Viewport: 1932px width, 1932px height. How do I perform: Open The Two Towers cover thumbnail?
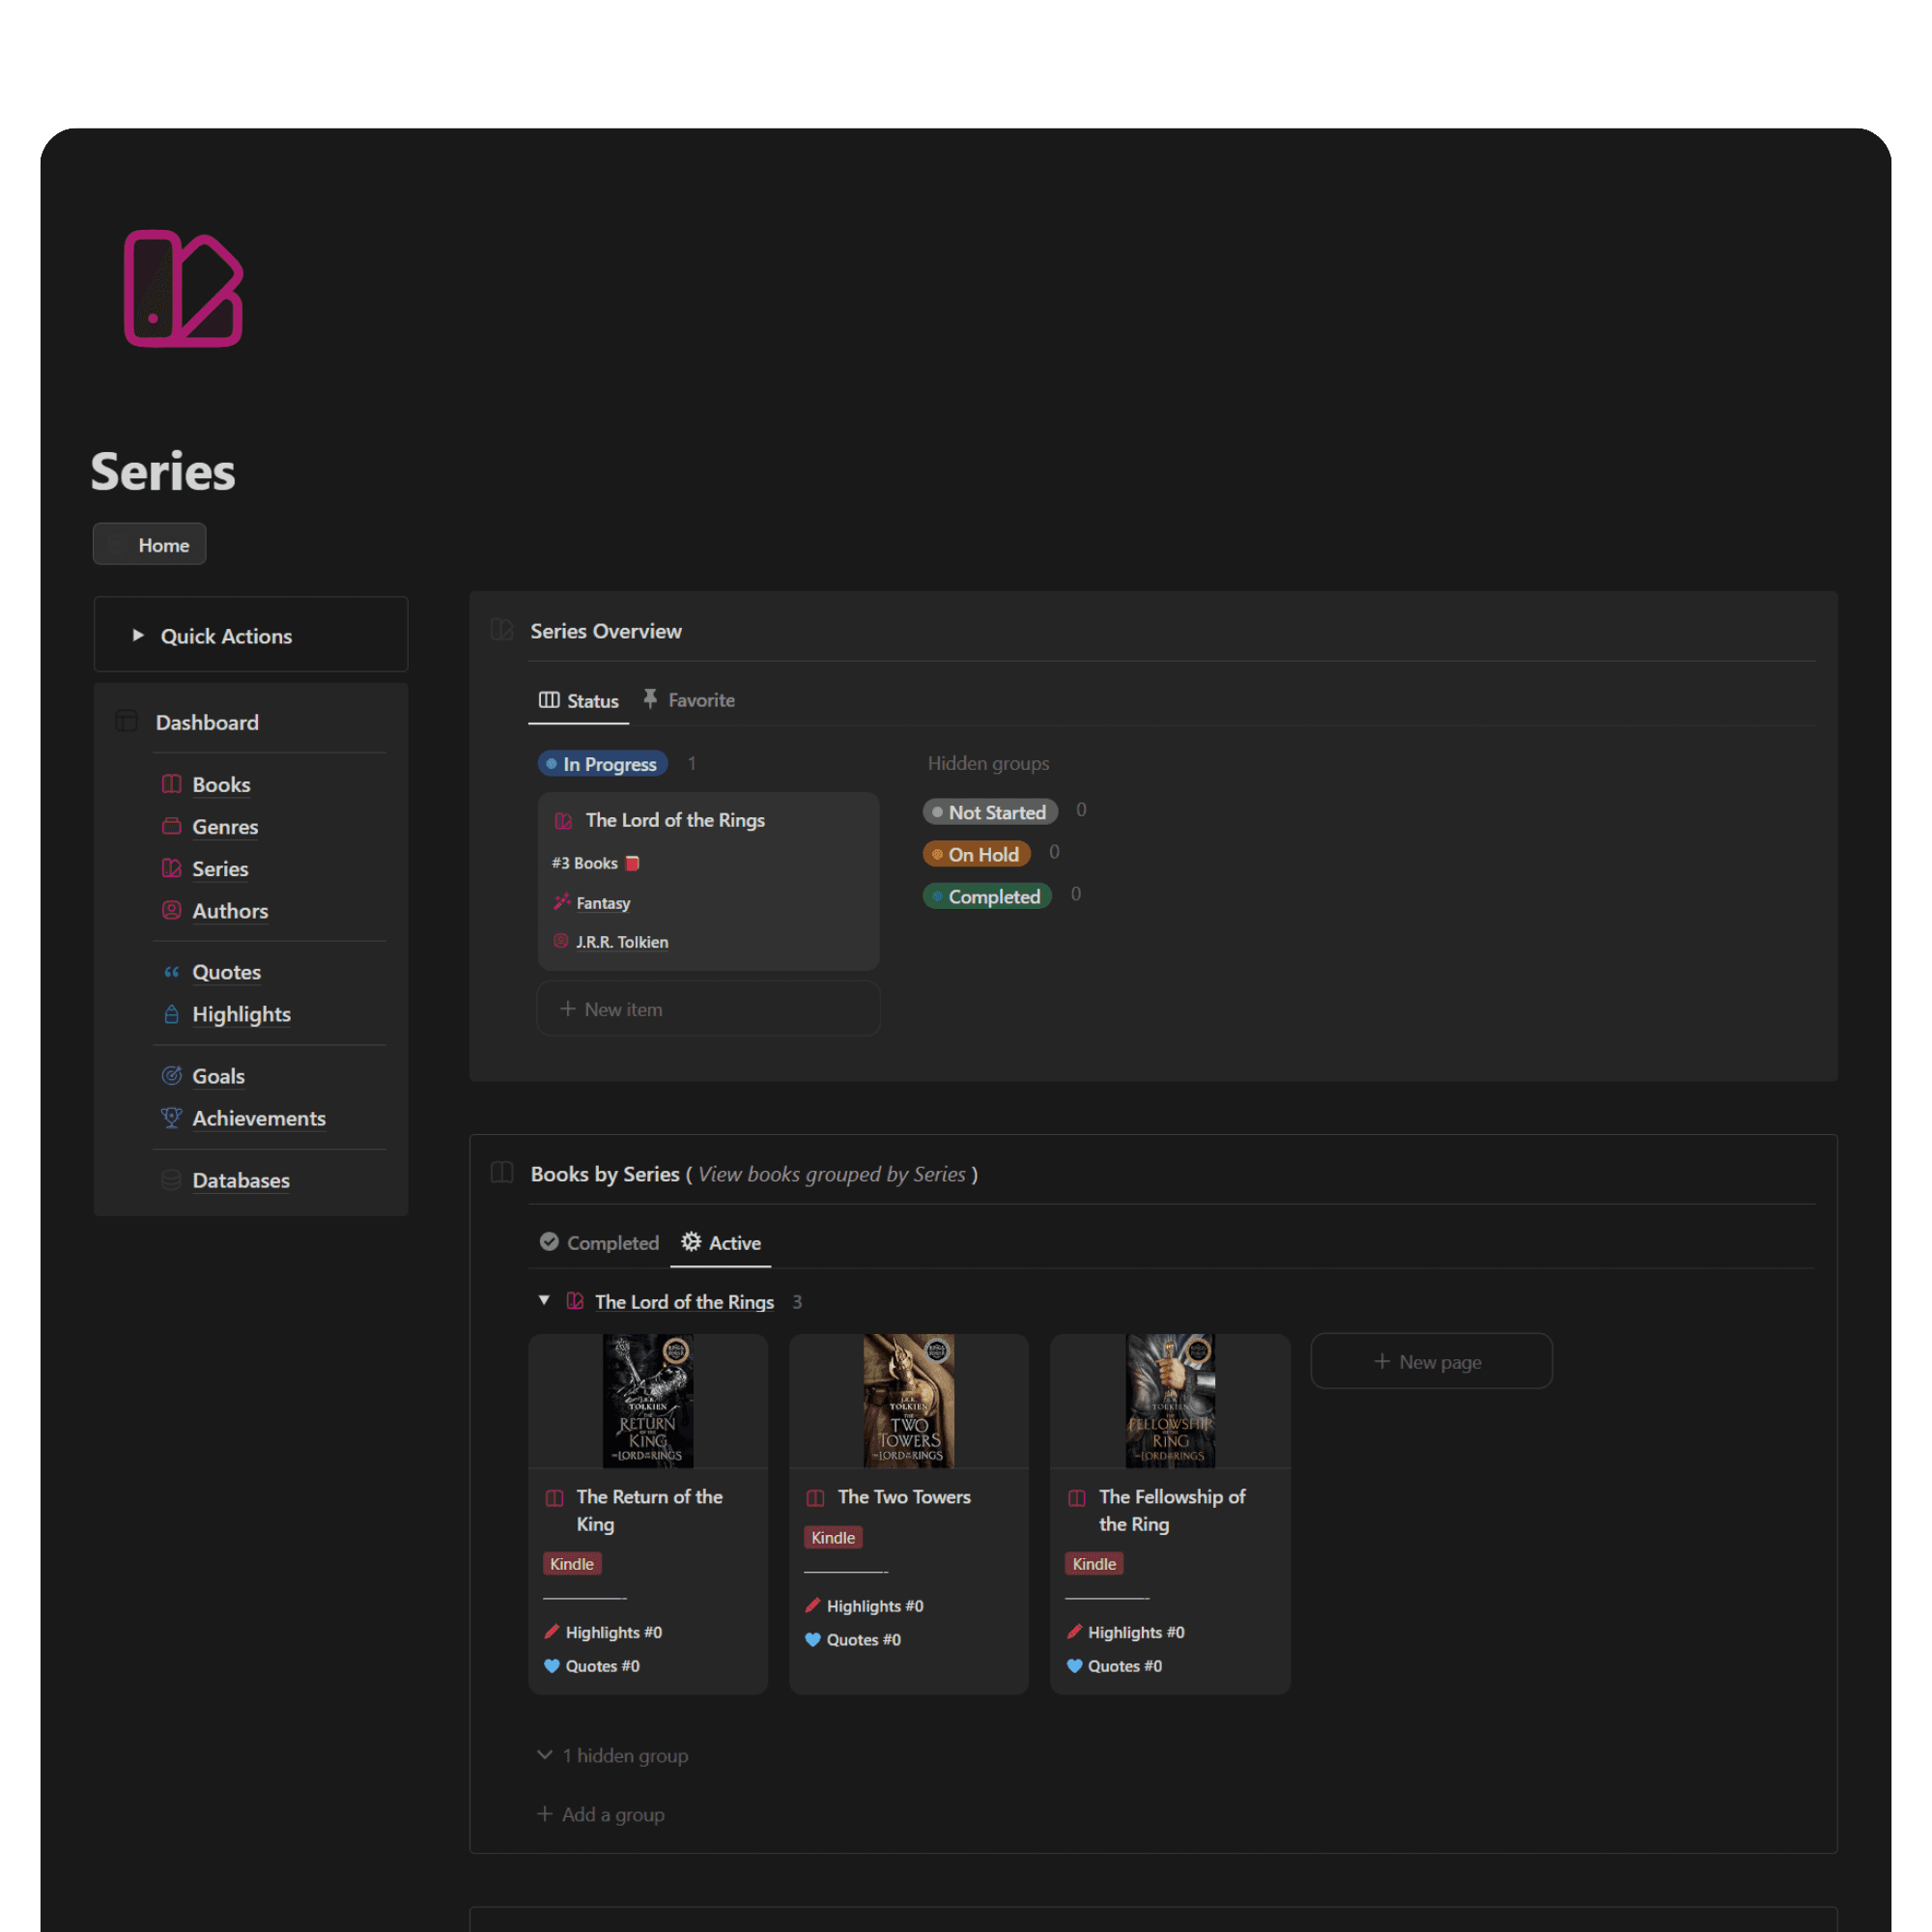coord(908,1400)
